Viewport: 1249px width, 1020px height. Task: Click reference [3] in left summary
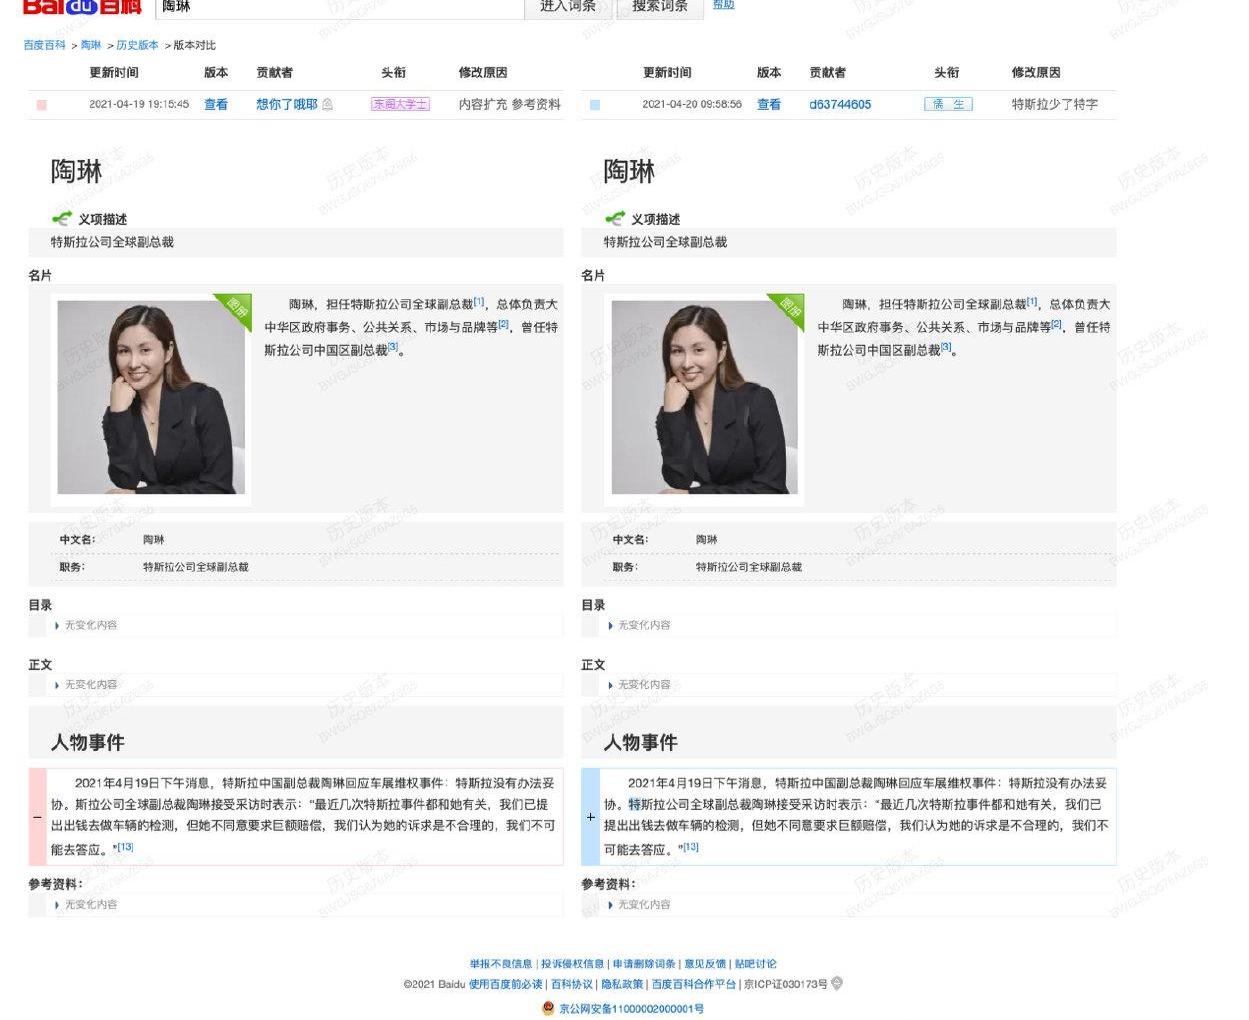click(392, 347)
